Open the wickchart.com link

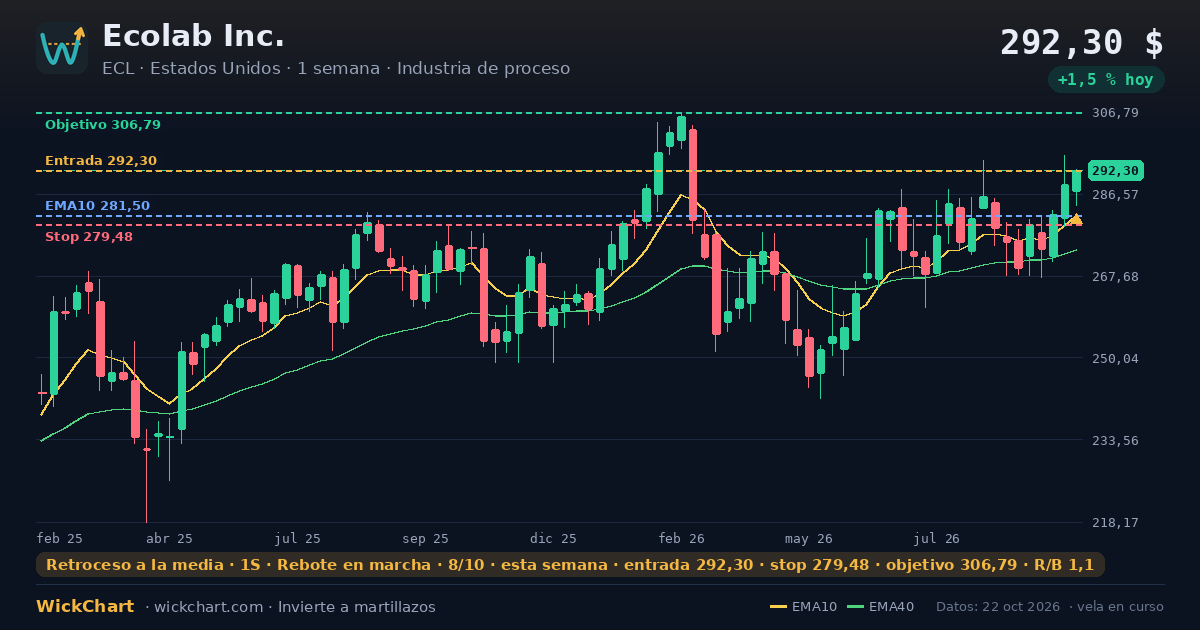click(x=211, y=607)
